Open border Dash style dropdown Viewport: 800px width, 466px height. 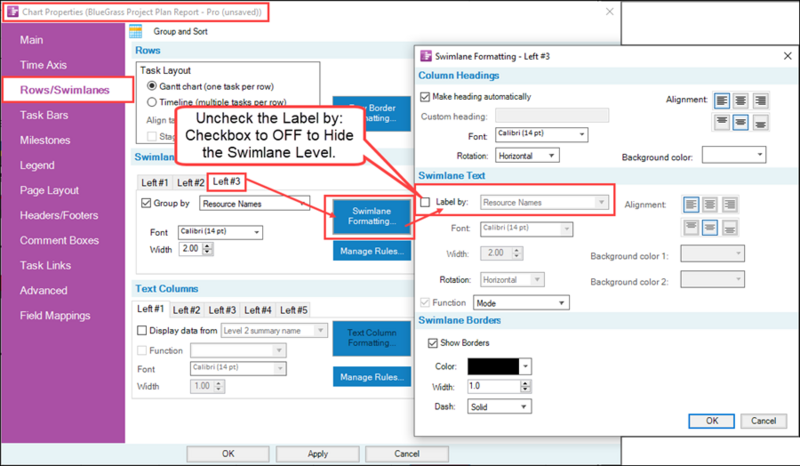(499, 406)
